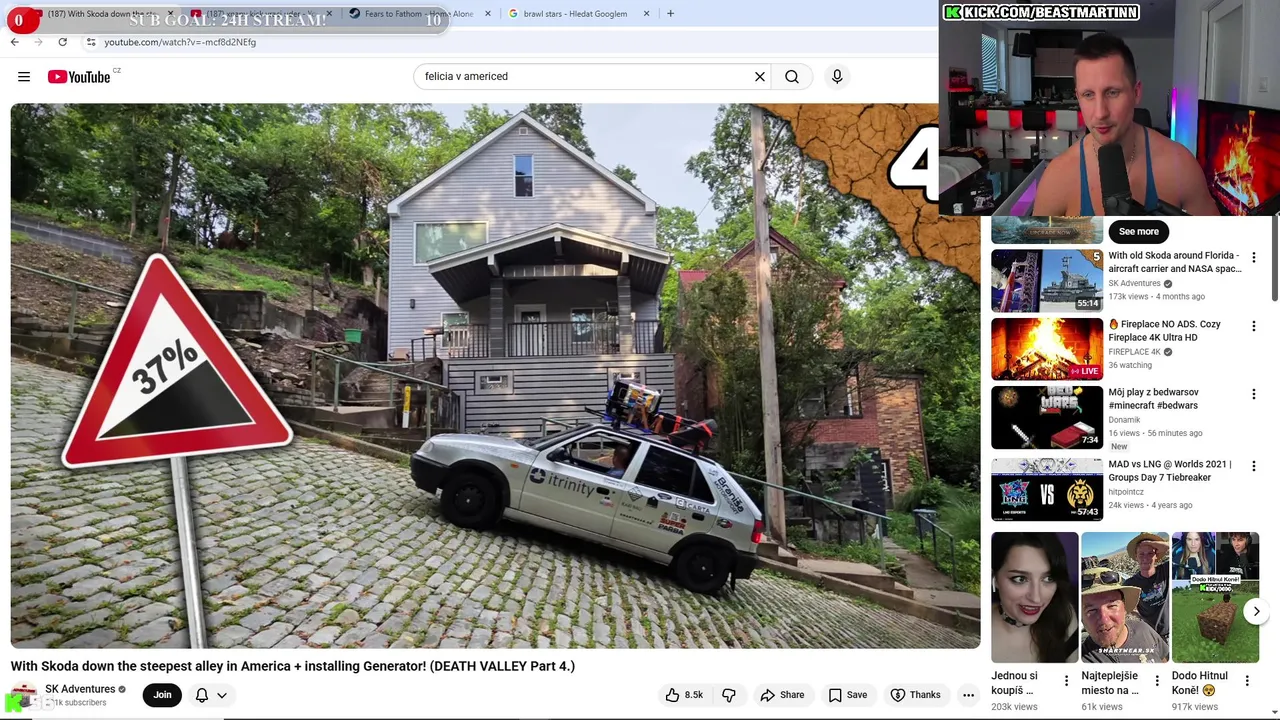Open Najteplejšie miesto short thumbnail

pyautogui.click(x=1125, y=597)
